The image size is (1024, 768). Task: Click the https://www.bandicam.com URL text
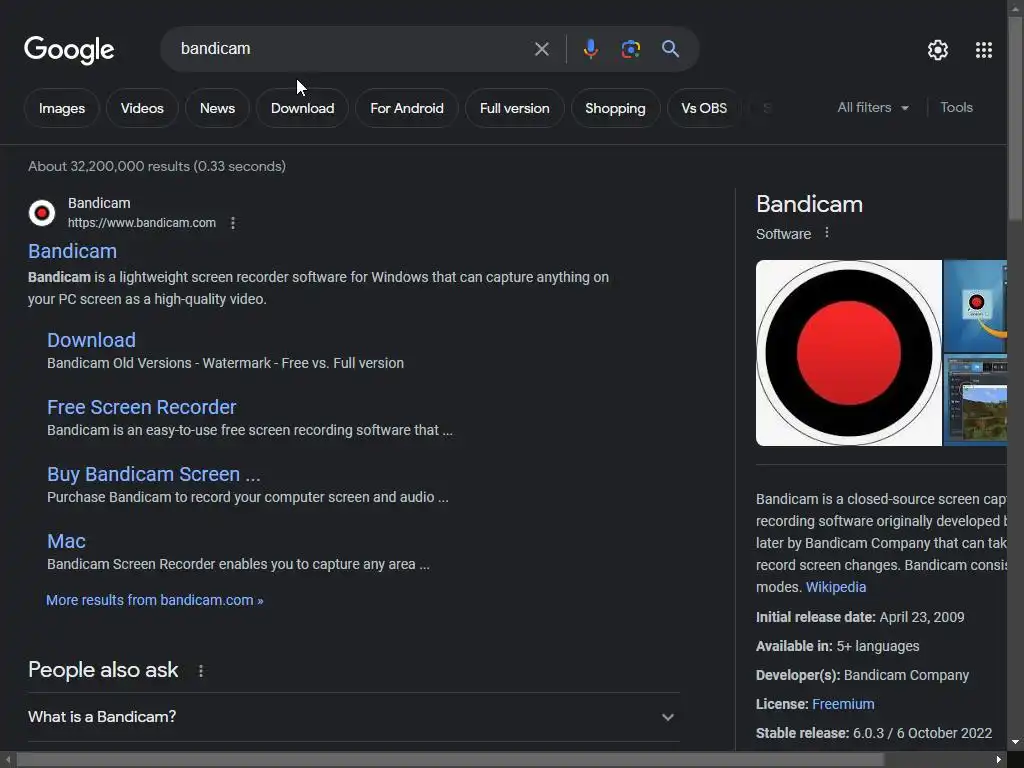142,223
